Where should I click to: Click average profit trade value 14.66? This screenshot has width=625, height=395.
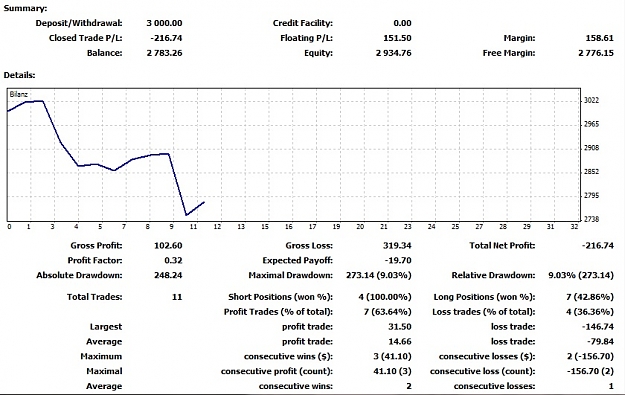pyautogui.click(x=400, y=342)
